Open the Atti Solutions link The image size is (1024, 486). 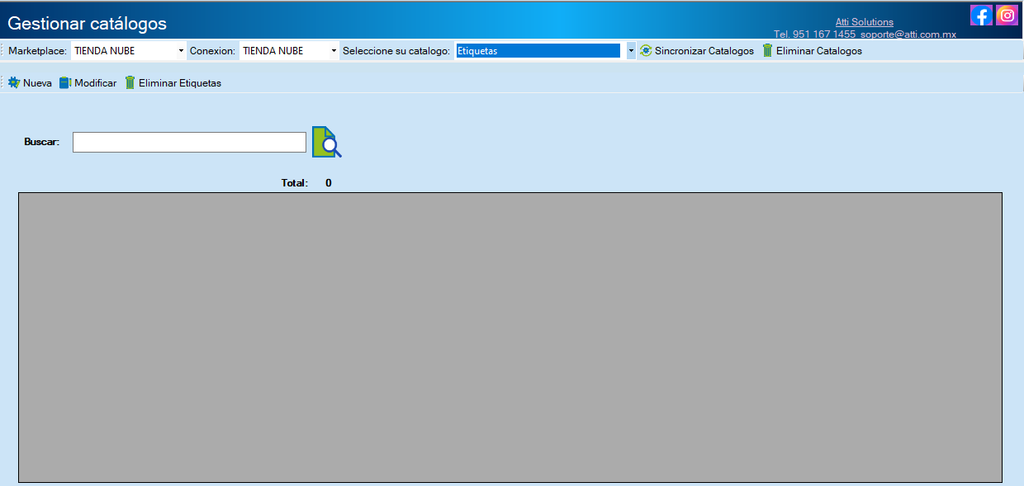click(865, 22)
